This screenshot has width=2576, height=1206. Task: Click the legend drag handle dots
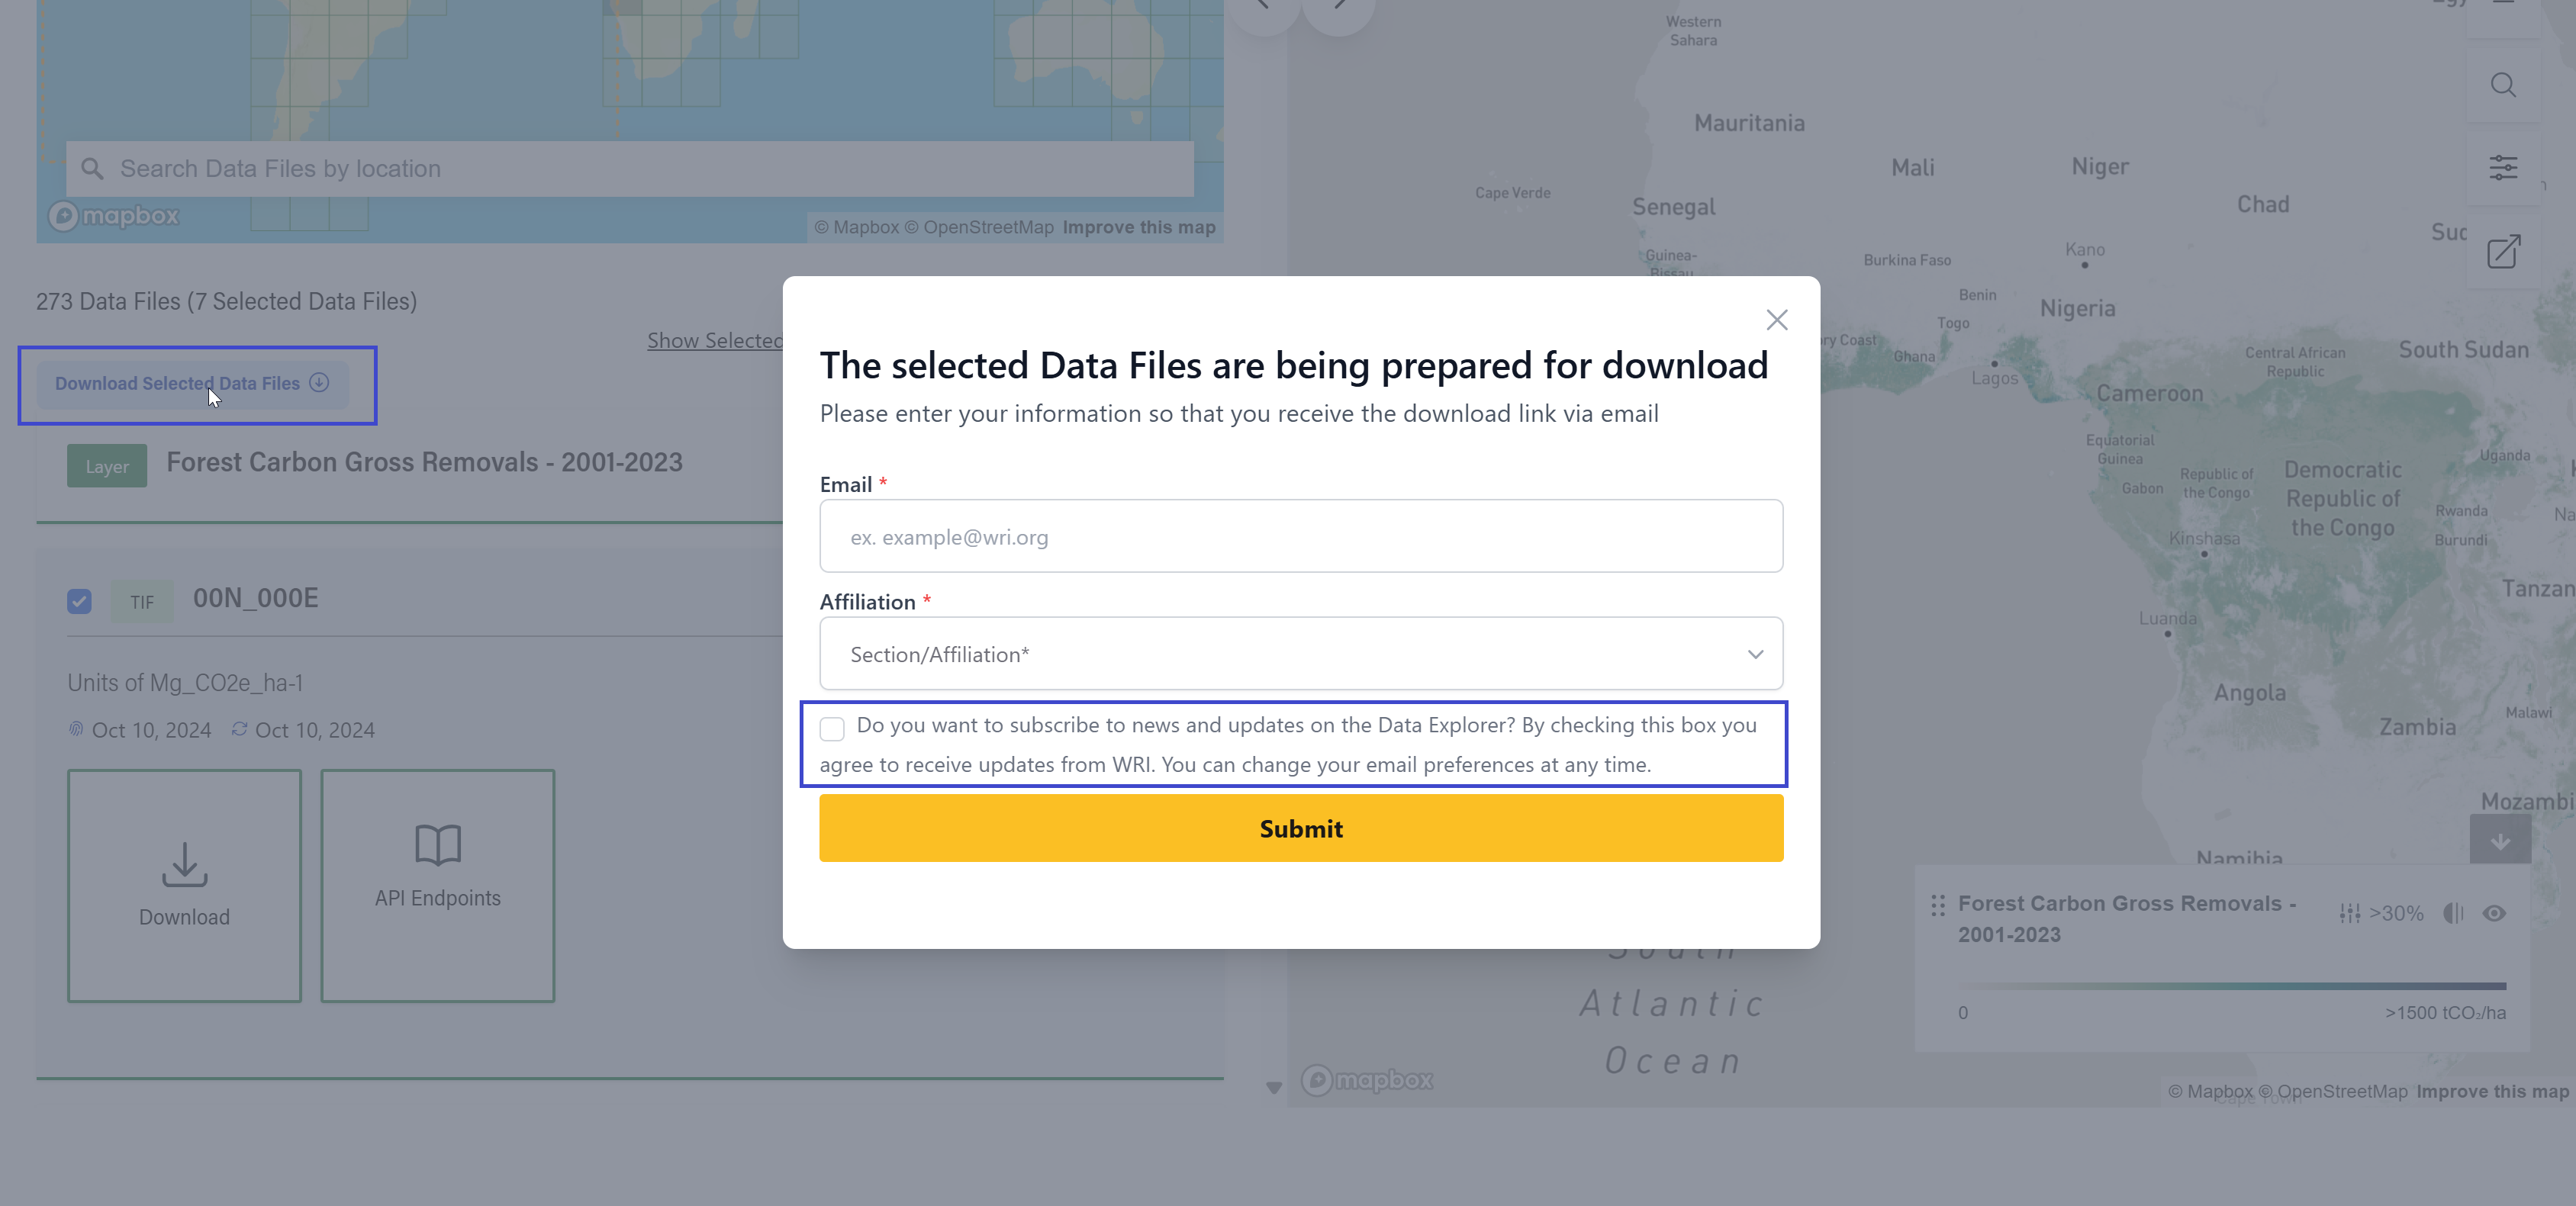[1937, 905]
